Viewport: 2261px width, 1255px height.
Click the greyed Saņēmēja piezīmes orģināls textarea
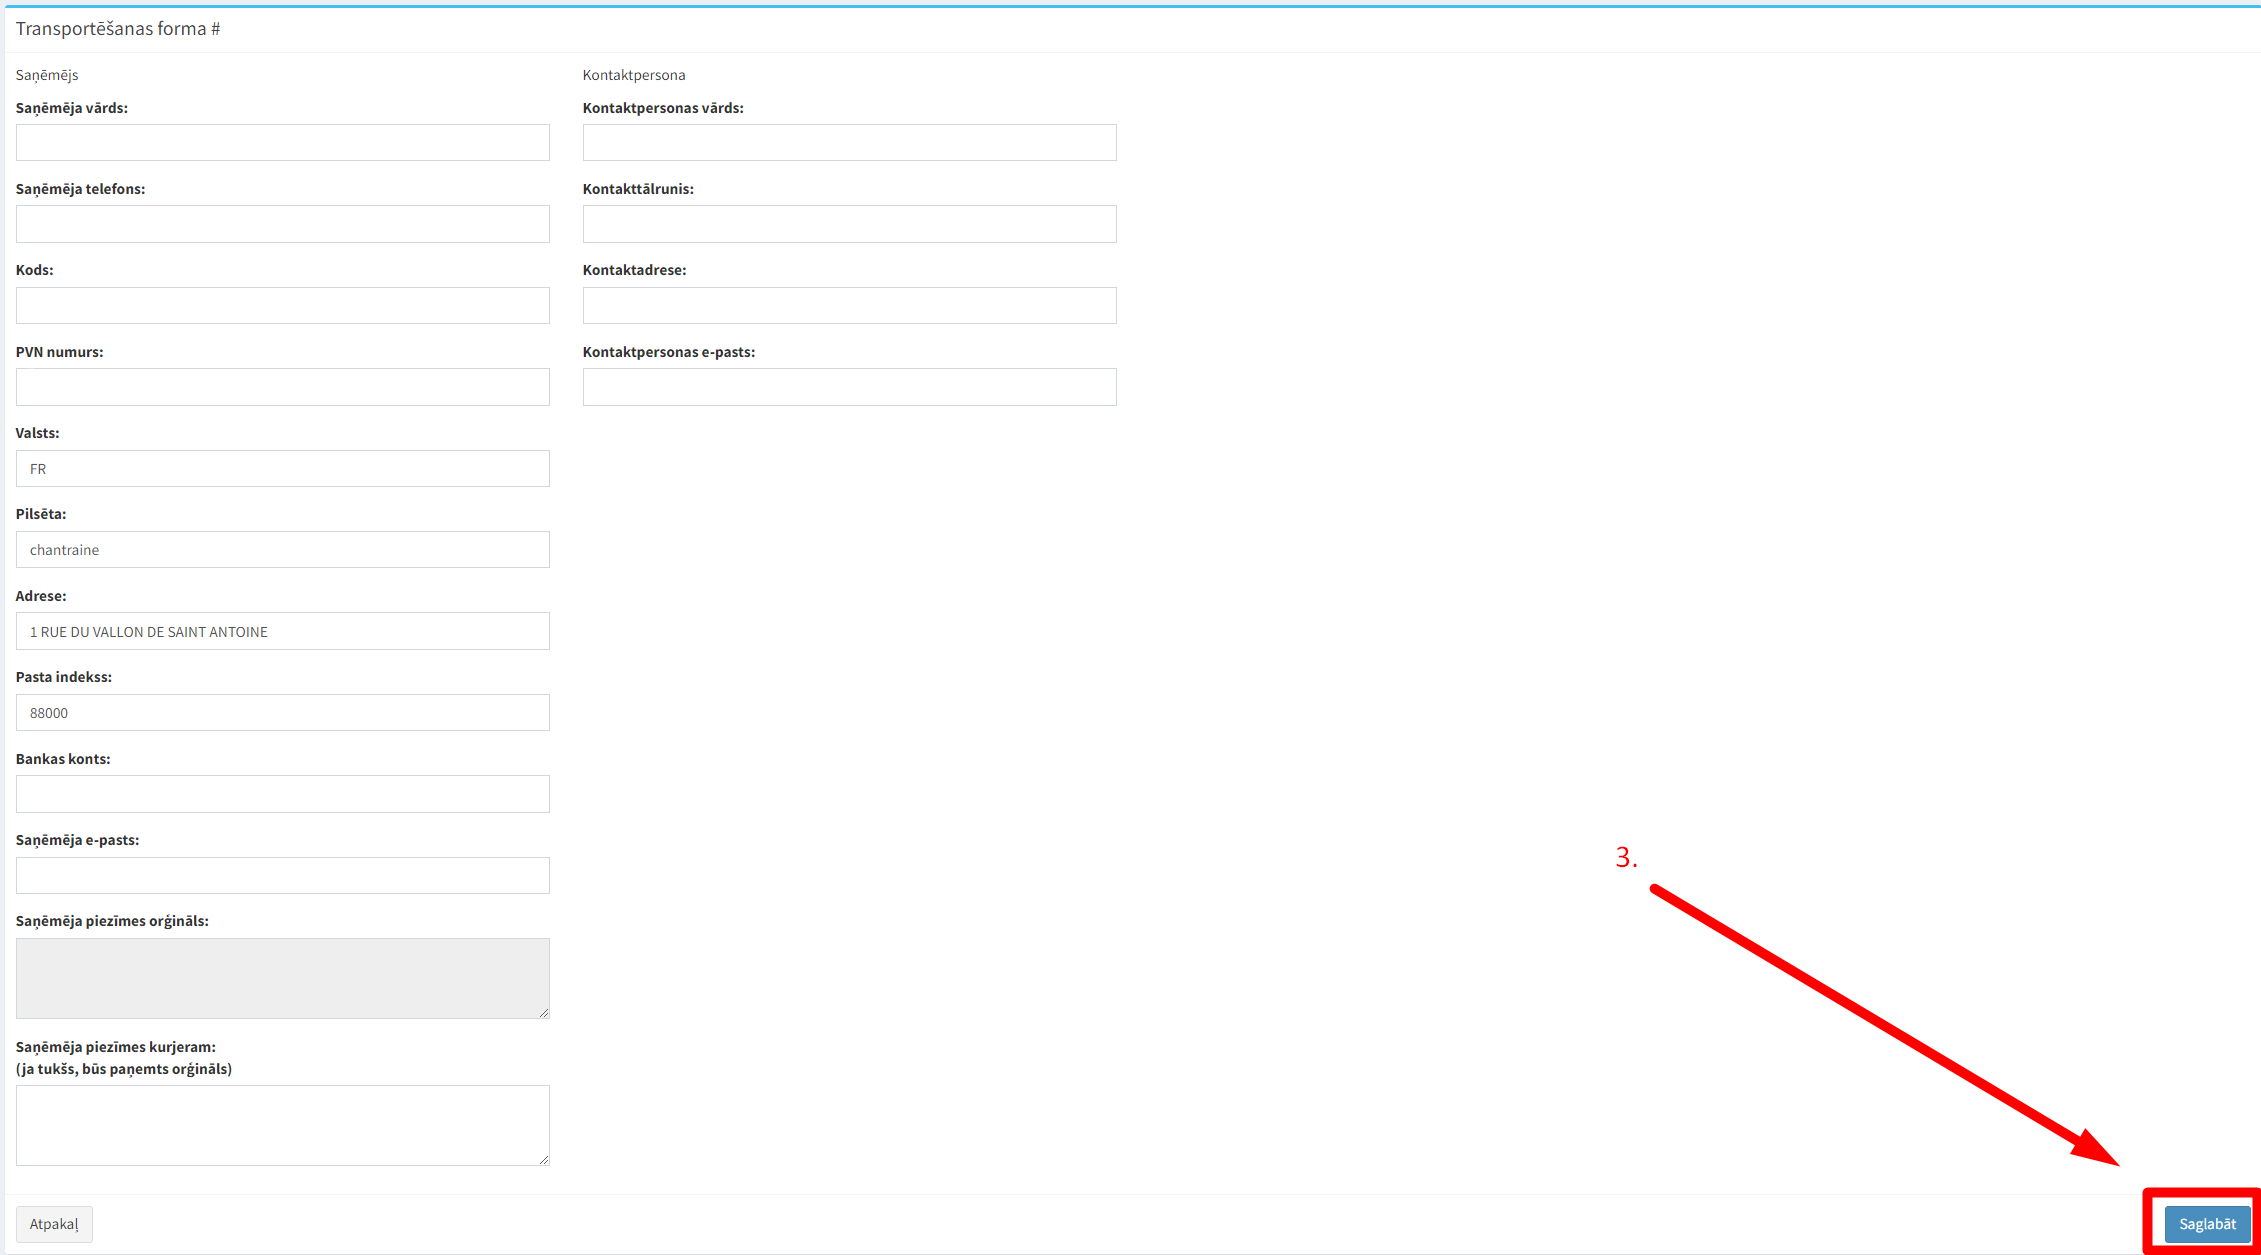tap(282, 978)
